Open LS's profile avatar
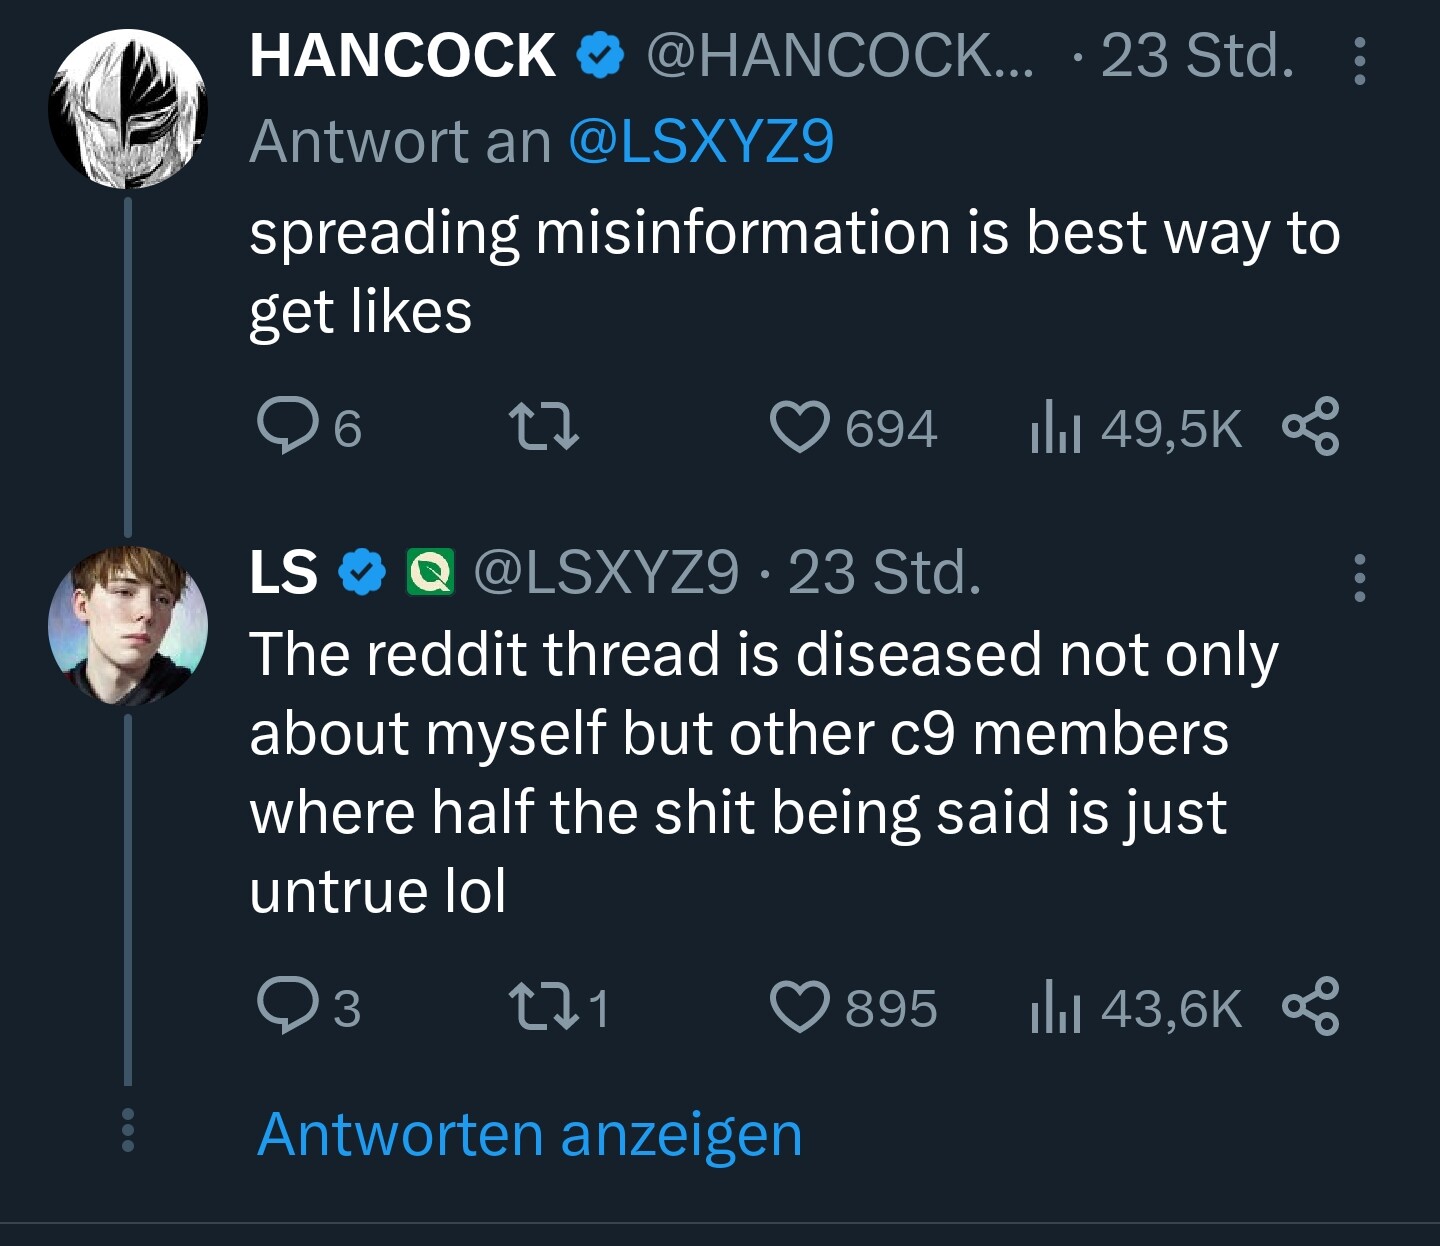The height and width of the screenshot is (1246, 1440). [x=128, y=625]
